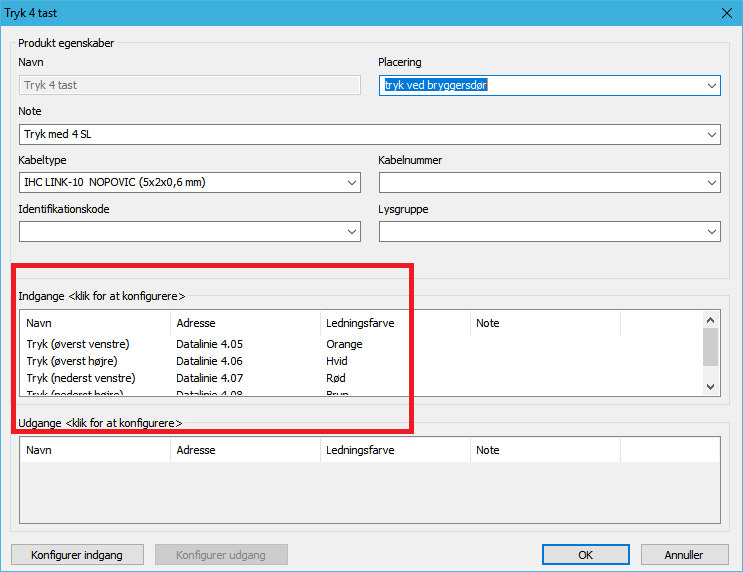Expand the Note dropdown list

[711, 134]
